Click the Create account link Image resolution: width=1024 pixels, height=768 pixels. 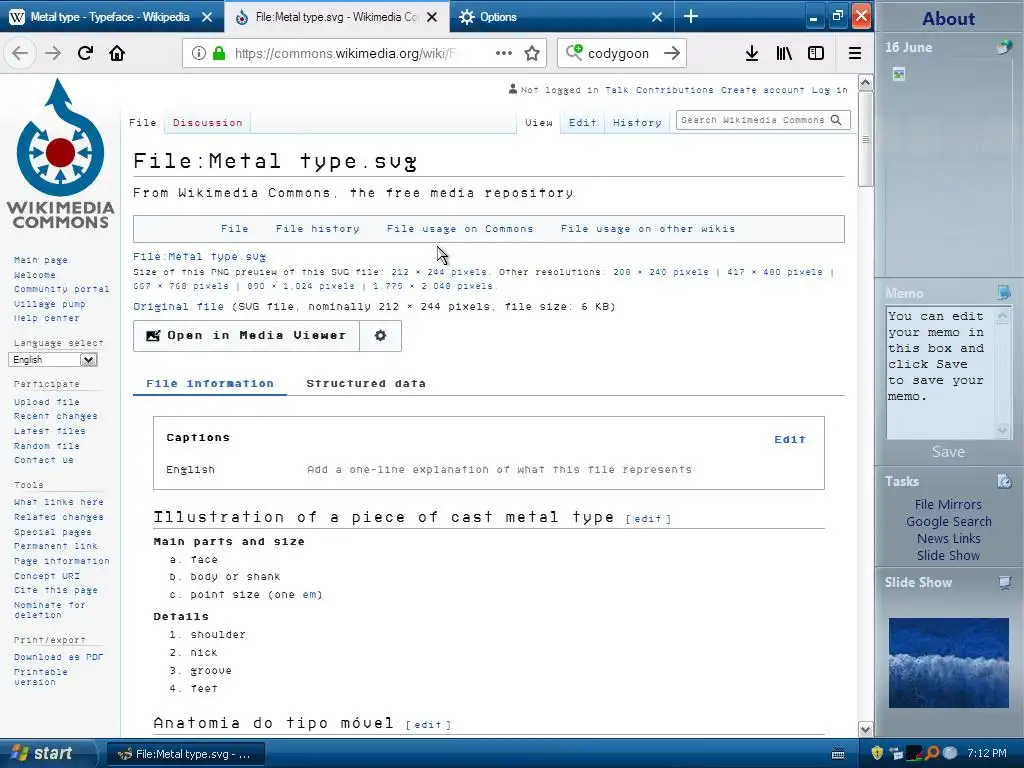tap(762, 89)
